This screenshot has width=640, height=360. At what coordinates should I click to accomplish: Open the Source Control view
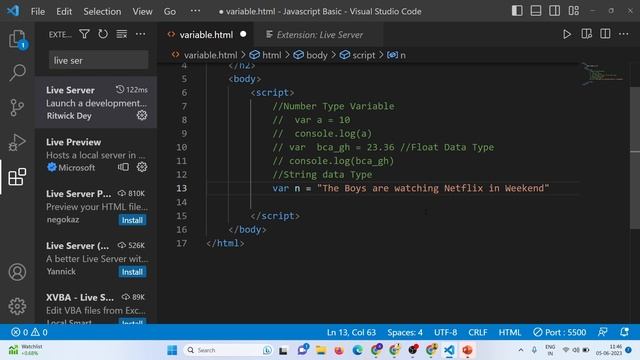click(x=17, y=108)
